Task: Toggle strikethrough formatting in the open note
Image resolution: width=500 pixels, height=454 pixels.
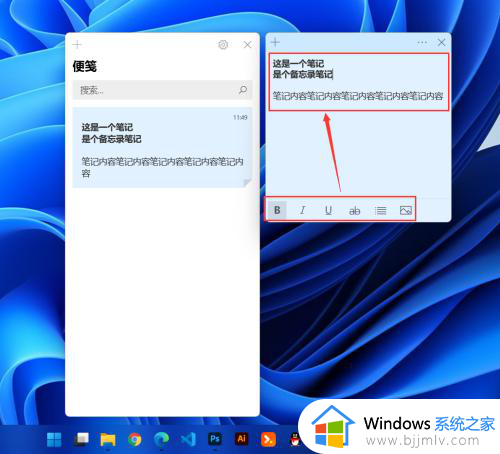Action: 354,210
